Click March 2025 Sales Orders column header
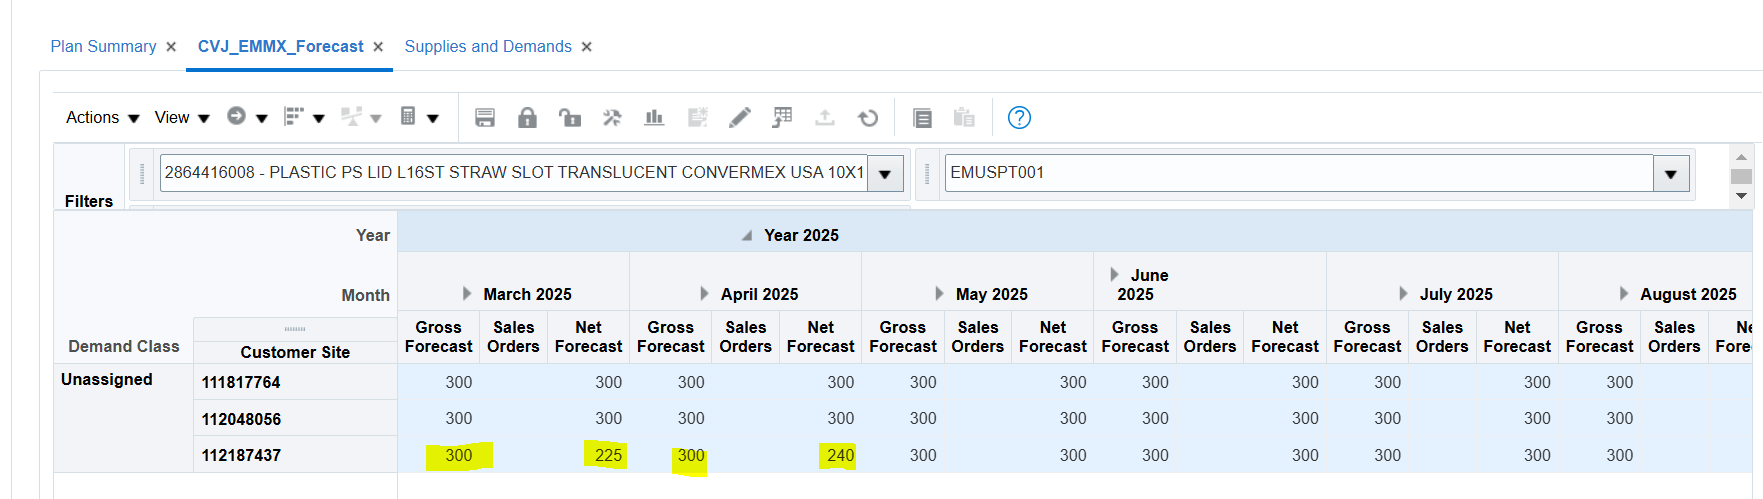This screenshot has width=1763, height=499. coord(513,337)
